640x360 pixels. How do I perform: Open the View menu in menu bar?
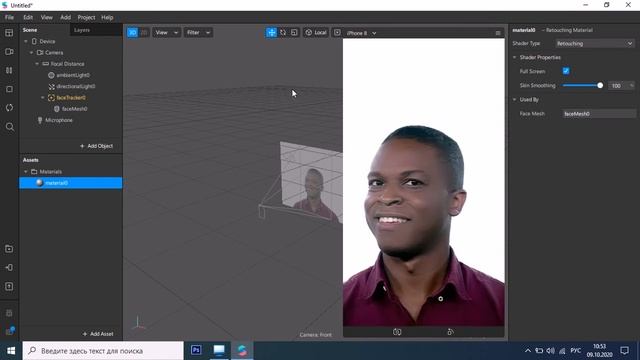point(47,18)
